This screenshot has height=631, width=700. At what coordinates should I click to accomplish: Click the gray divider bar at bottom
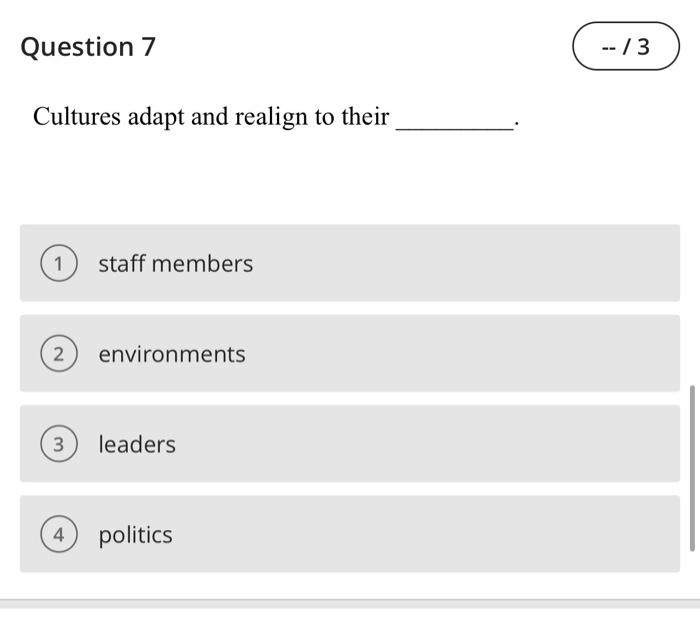[x=350, y=603]
